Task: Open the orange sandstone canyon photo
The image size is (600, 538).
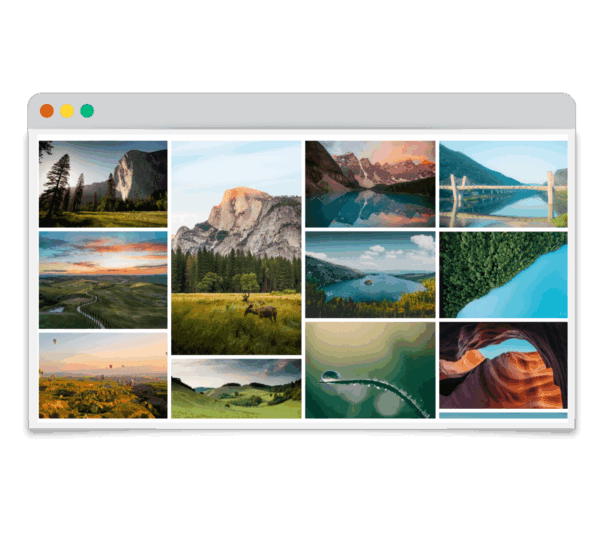Action: 503,365
